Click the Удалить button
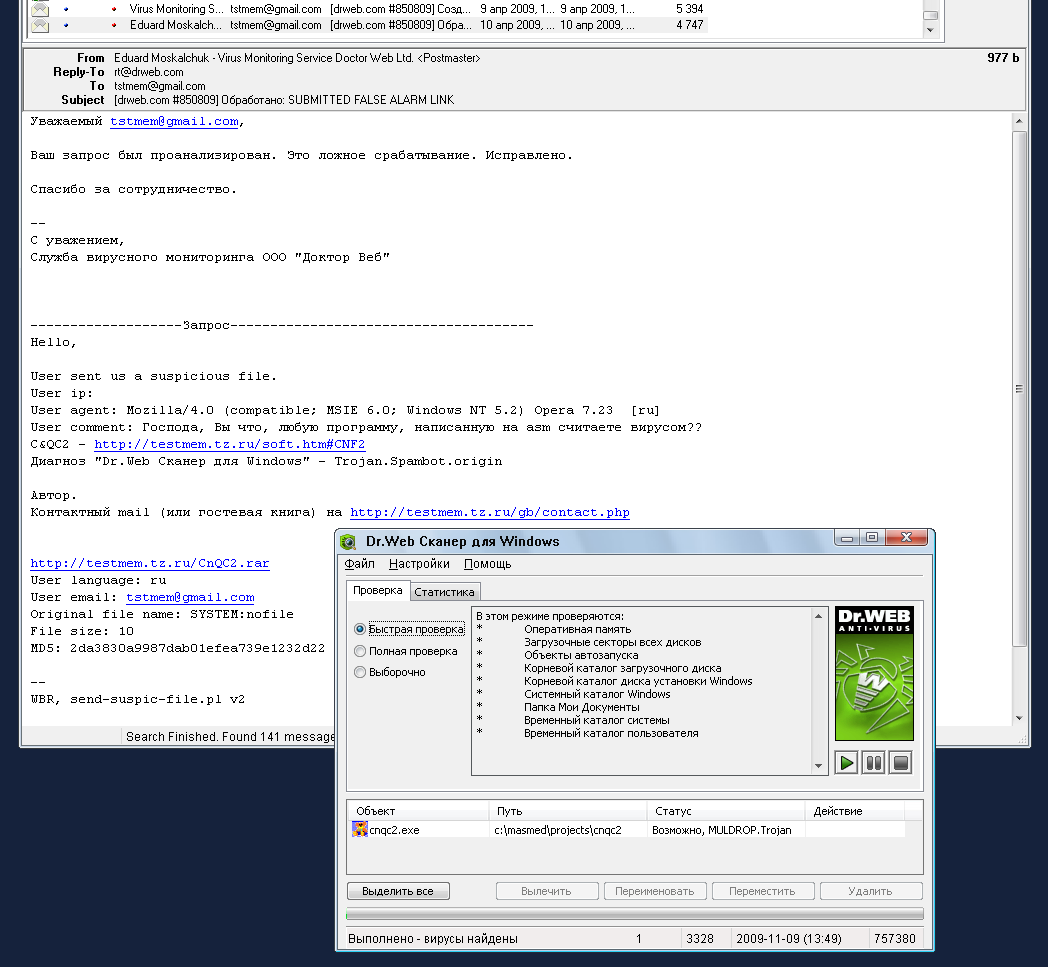1048x967 pixels. coord(871,891)
